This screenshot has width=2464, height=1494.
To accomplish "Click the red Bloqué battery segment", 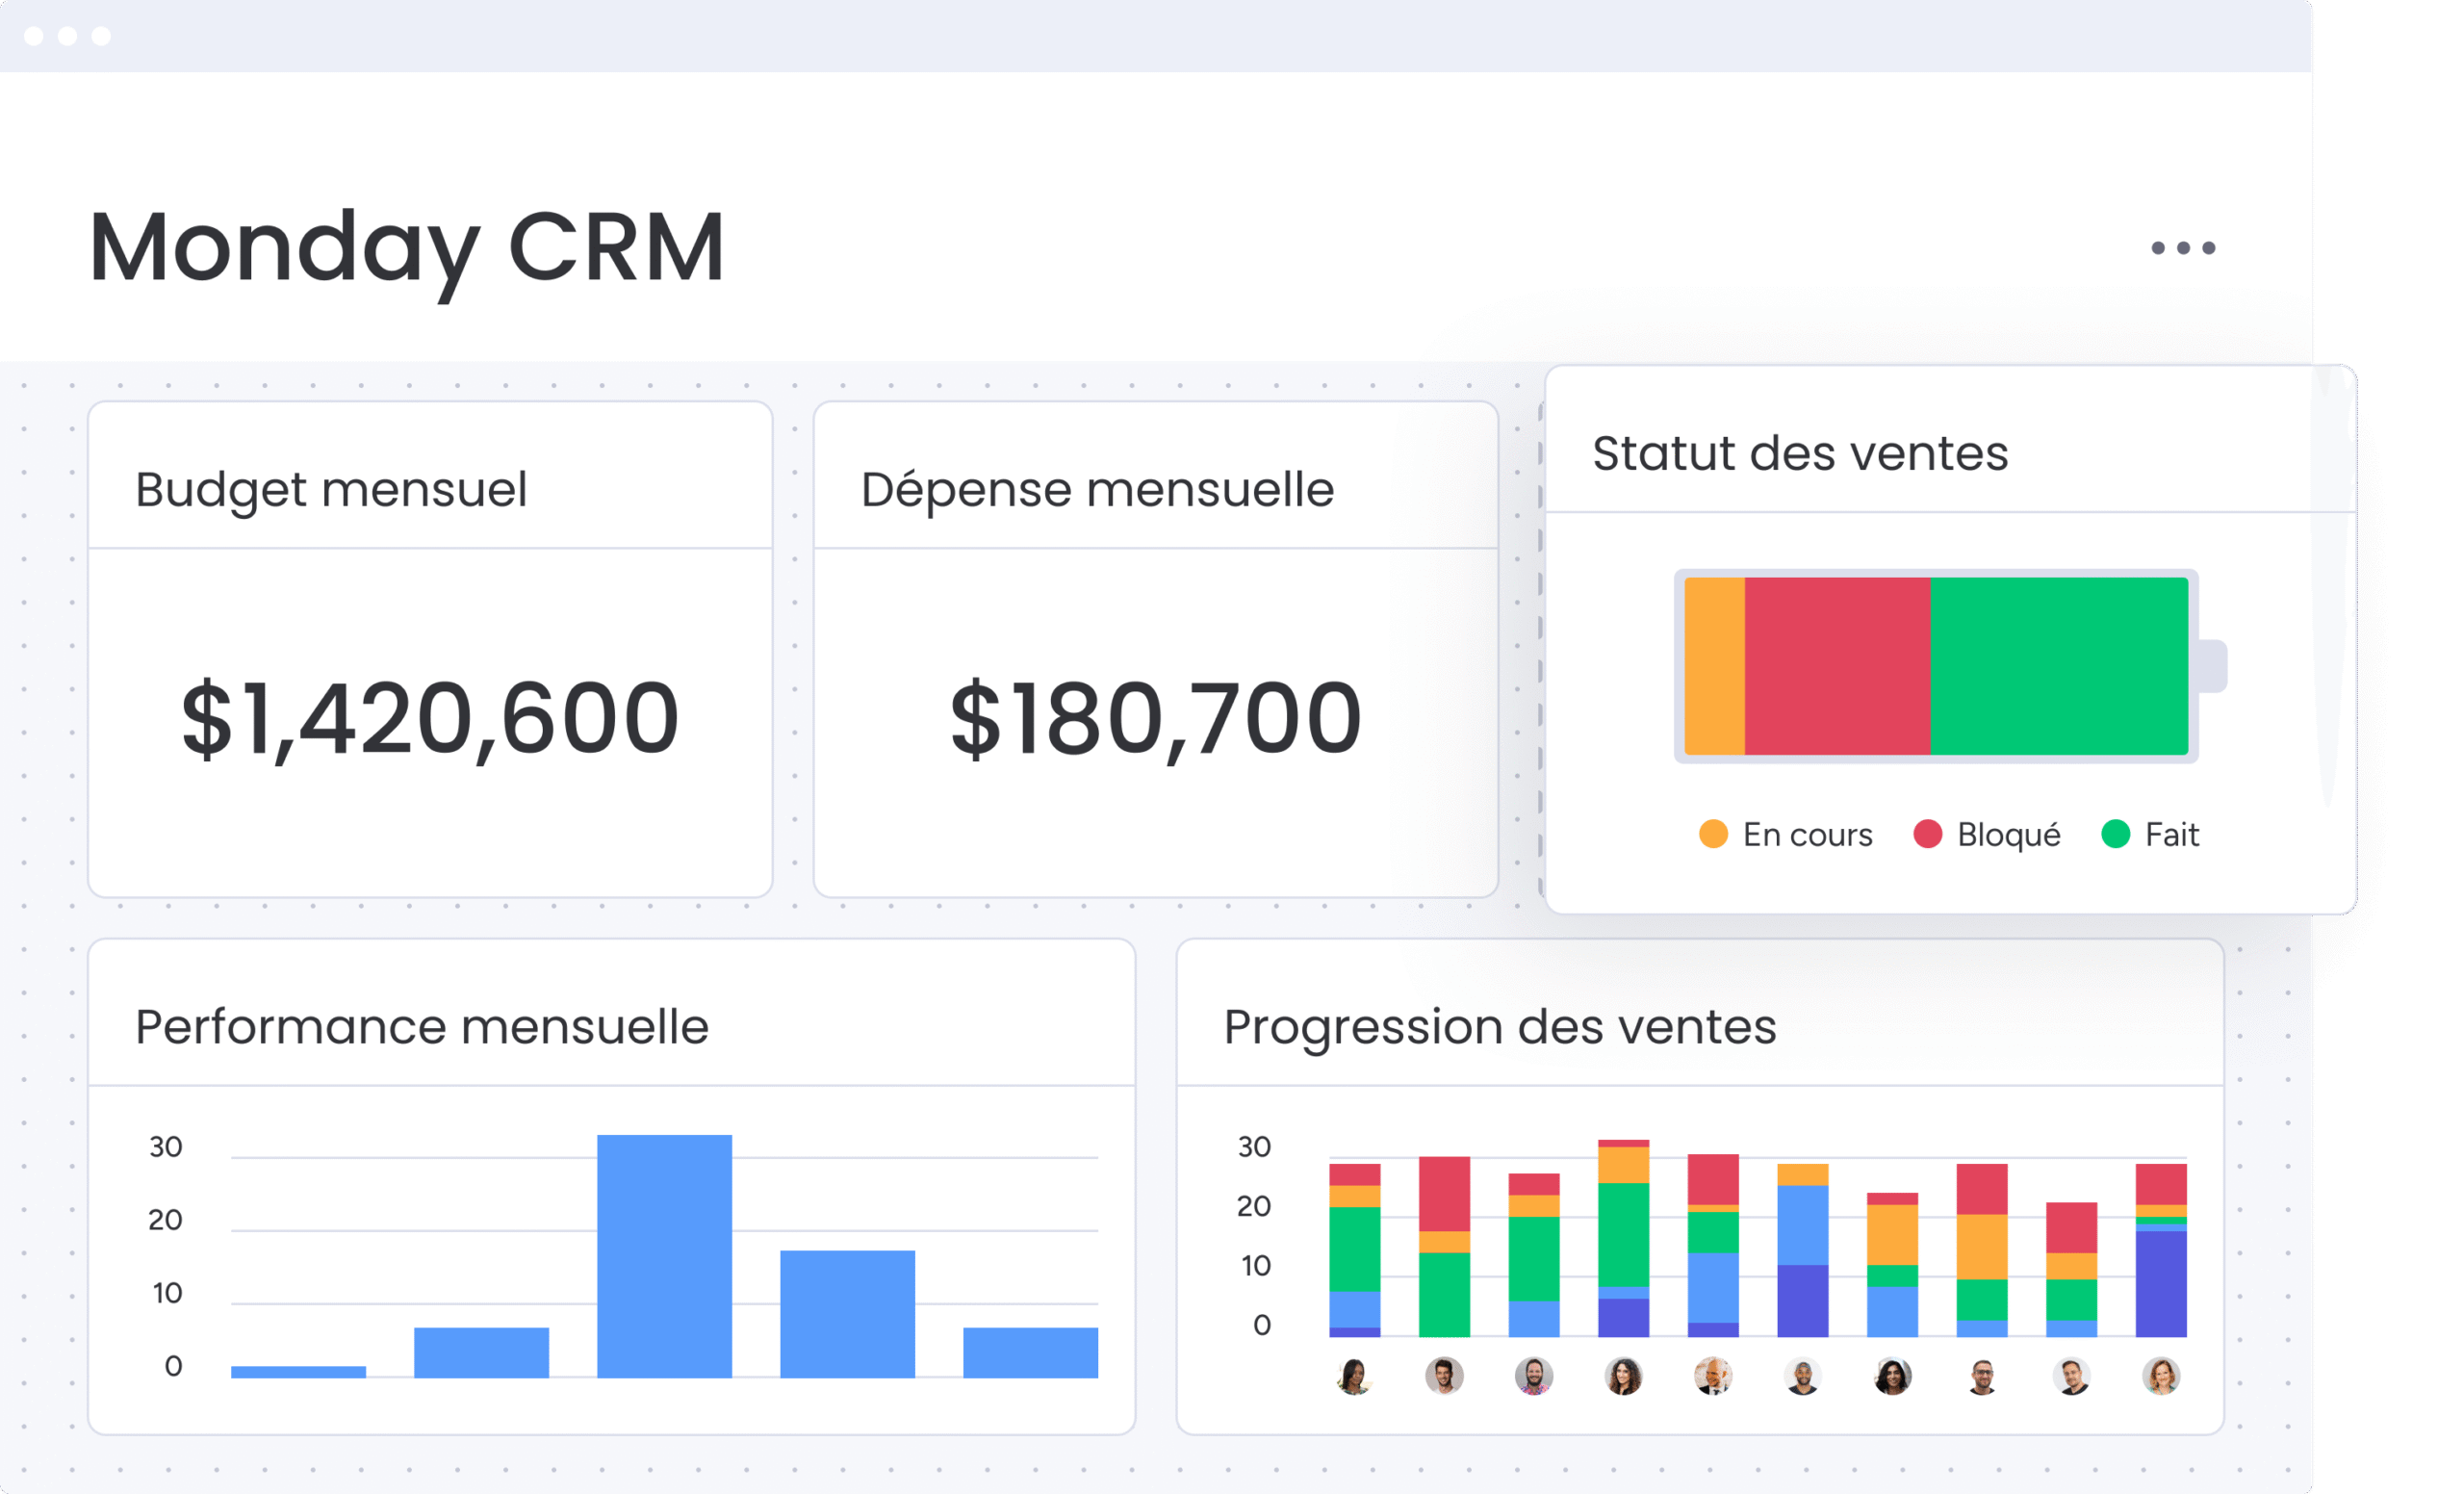I will point(1838,666).
